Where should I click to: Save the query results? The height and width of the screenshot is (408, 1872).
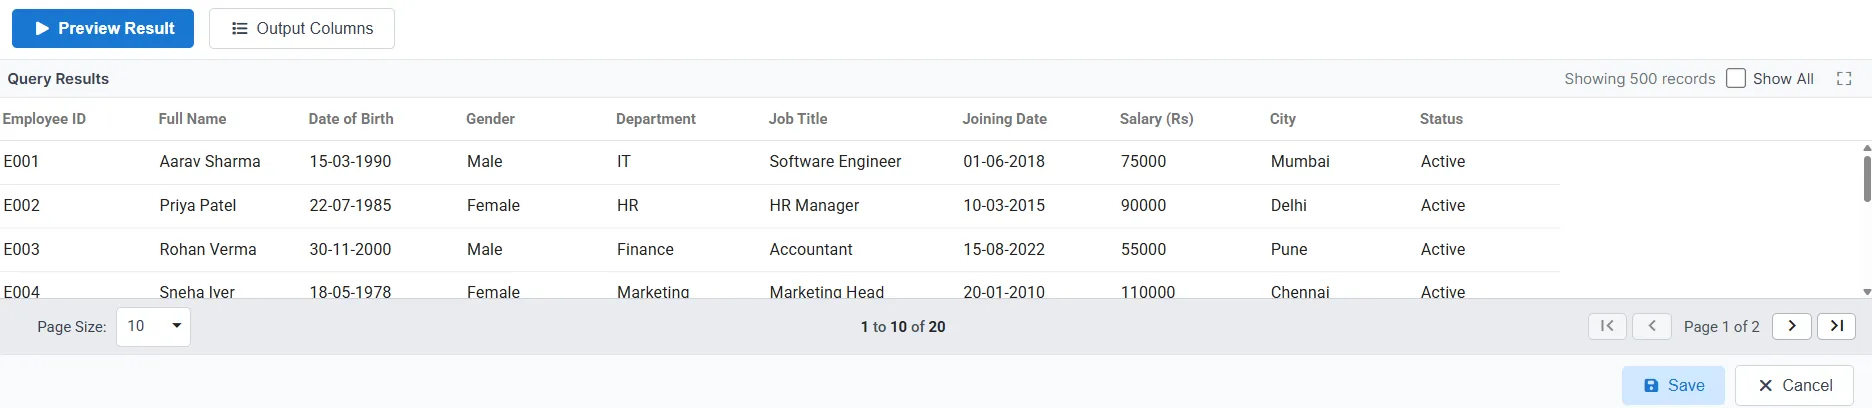point(1673,385)
